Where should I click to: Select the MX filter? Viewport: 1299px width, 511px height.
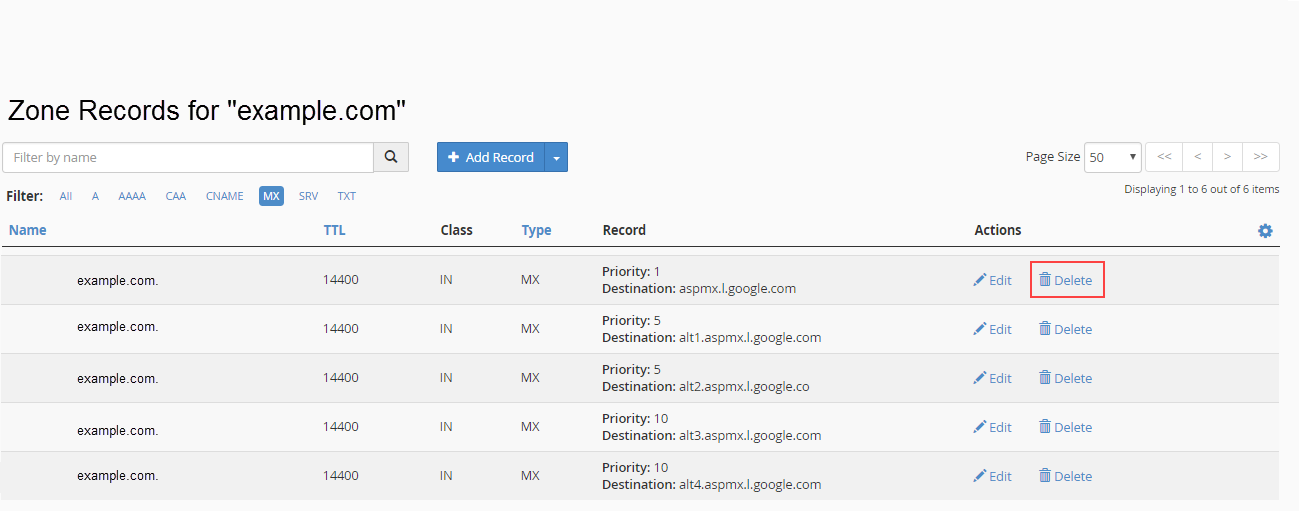[x=271, y=196]
